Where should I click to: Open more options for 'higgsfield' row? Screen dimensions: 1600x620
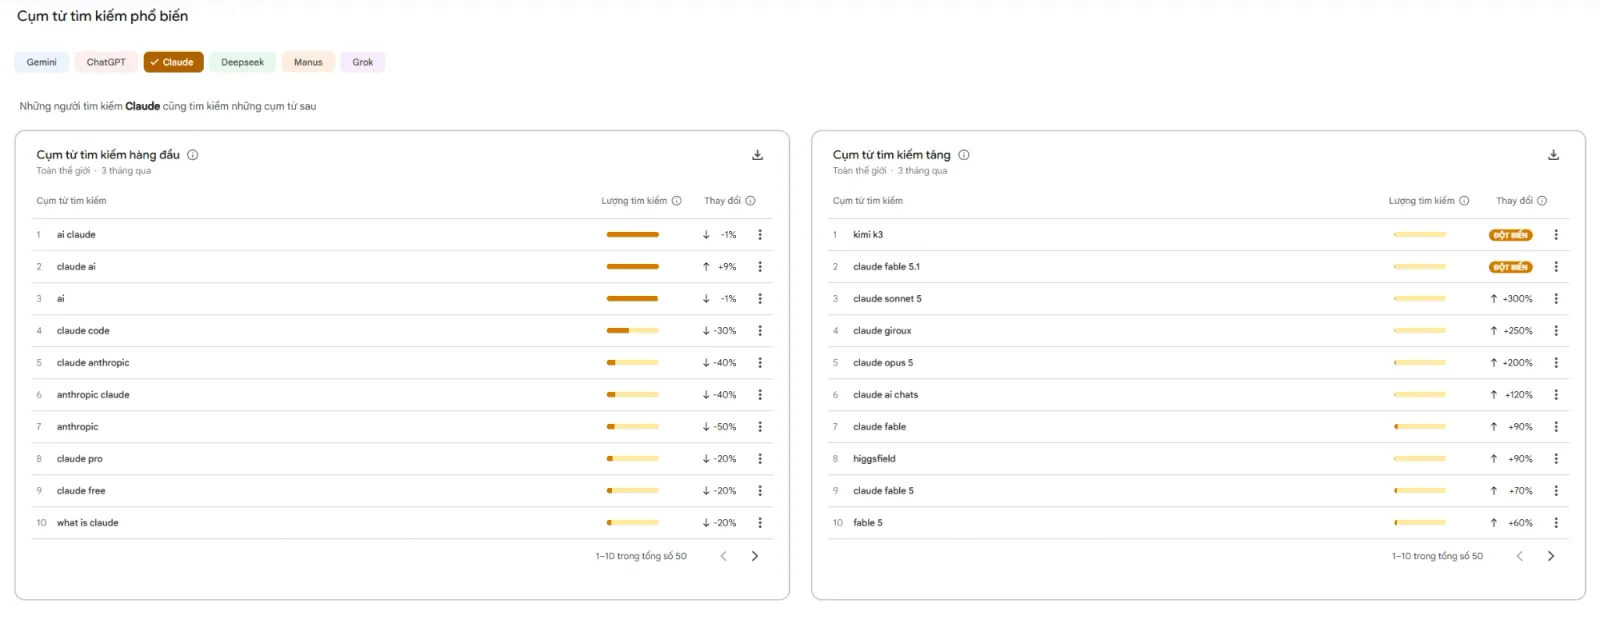[x=1556, y=459]
